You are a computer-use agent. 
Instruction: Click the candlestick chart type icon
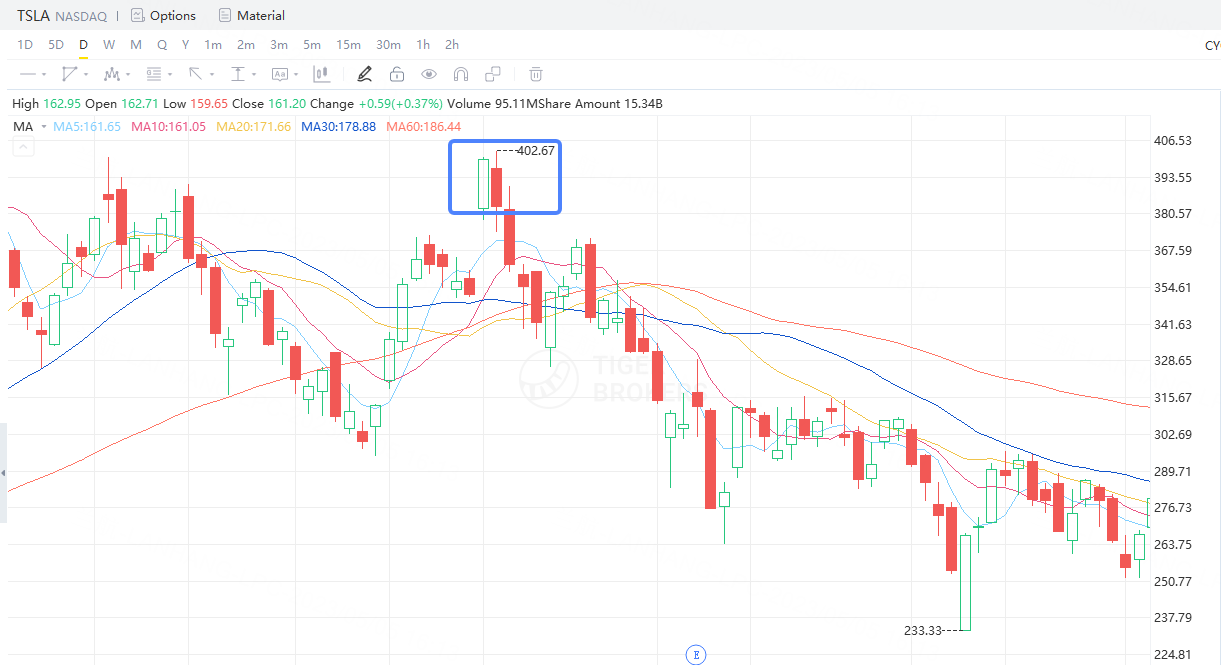(x=322, y=74)
